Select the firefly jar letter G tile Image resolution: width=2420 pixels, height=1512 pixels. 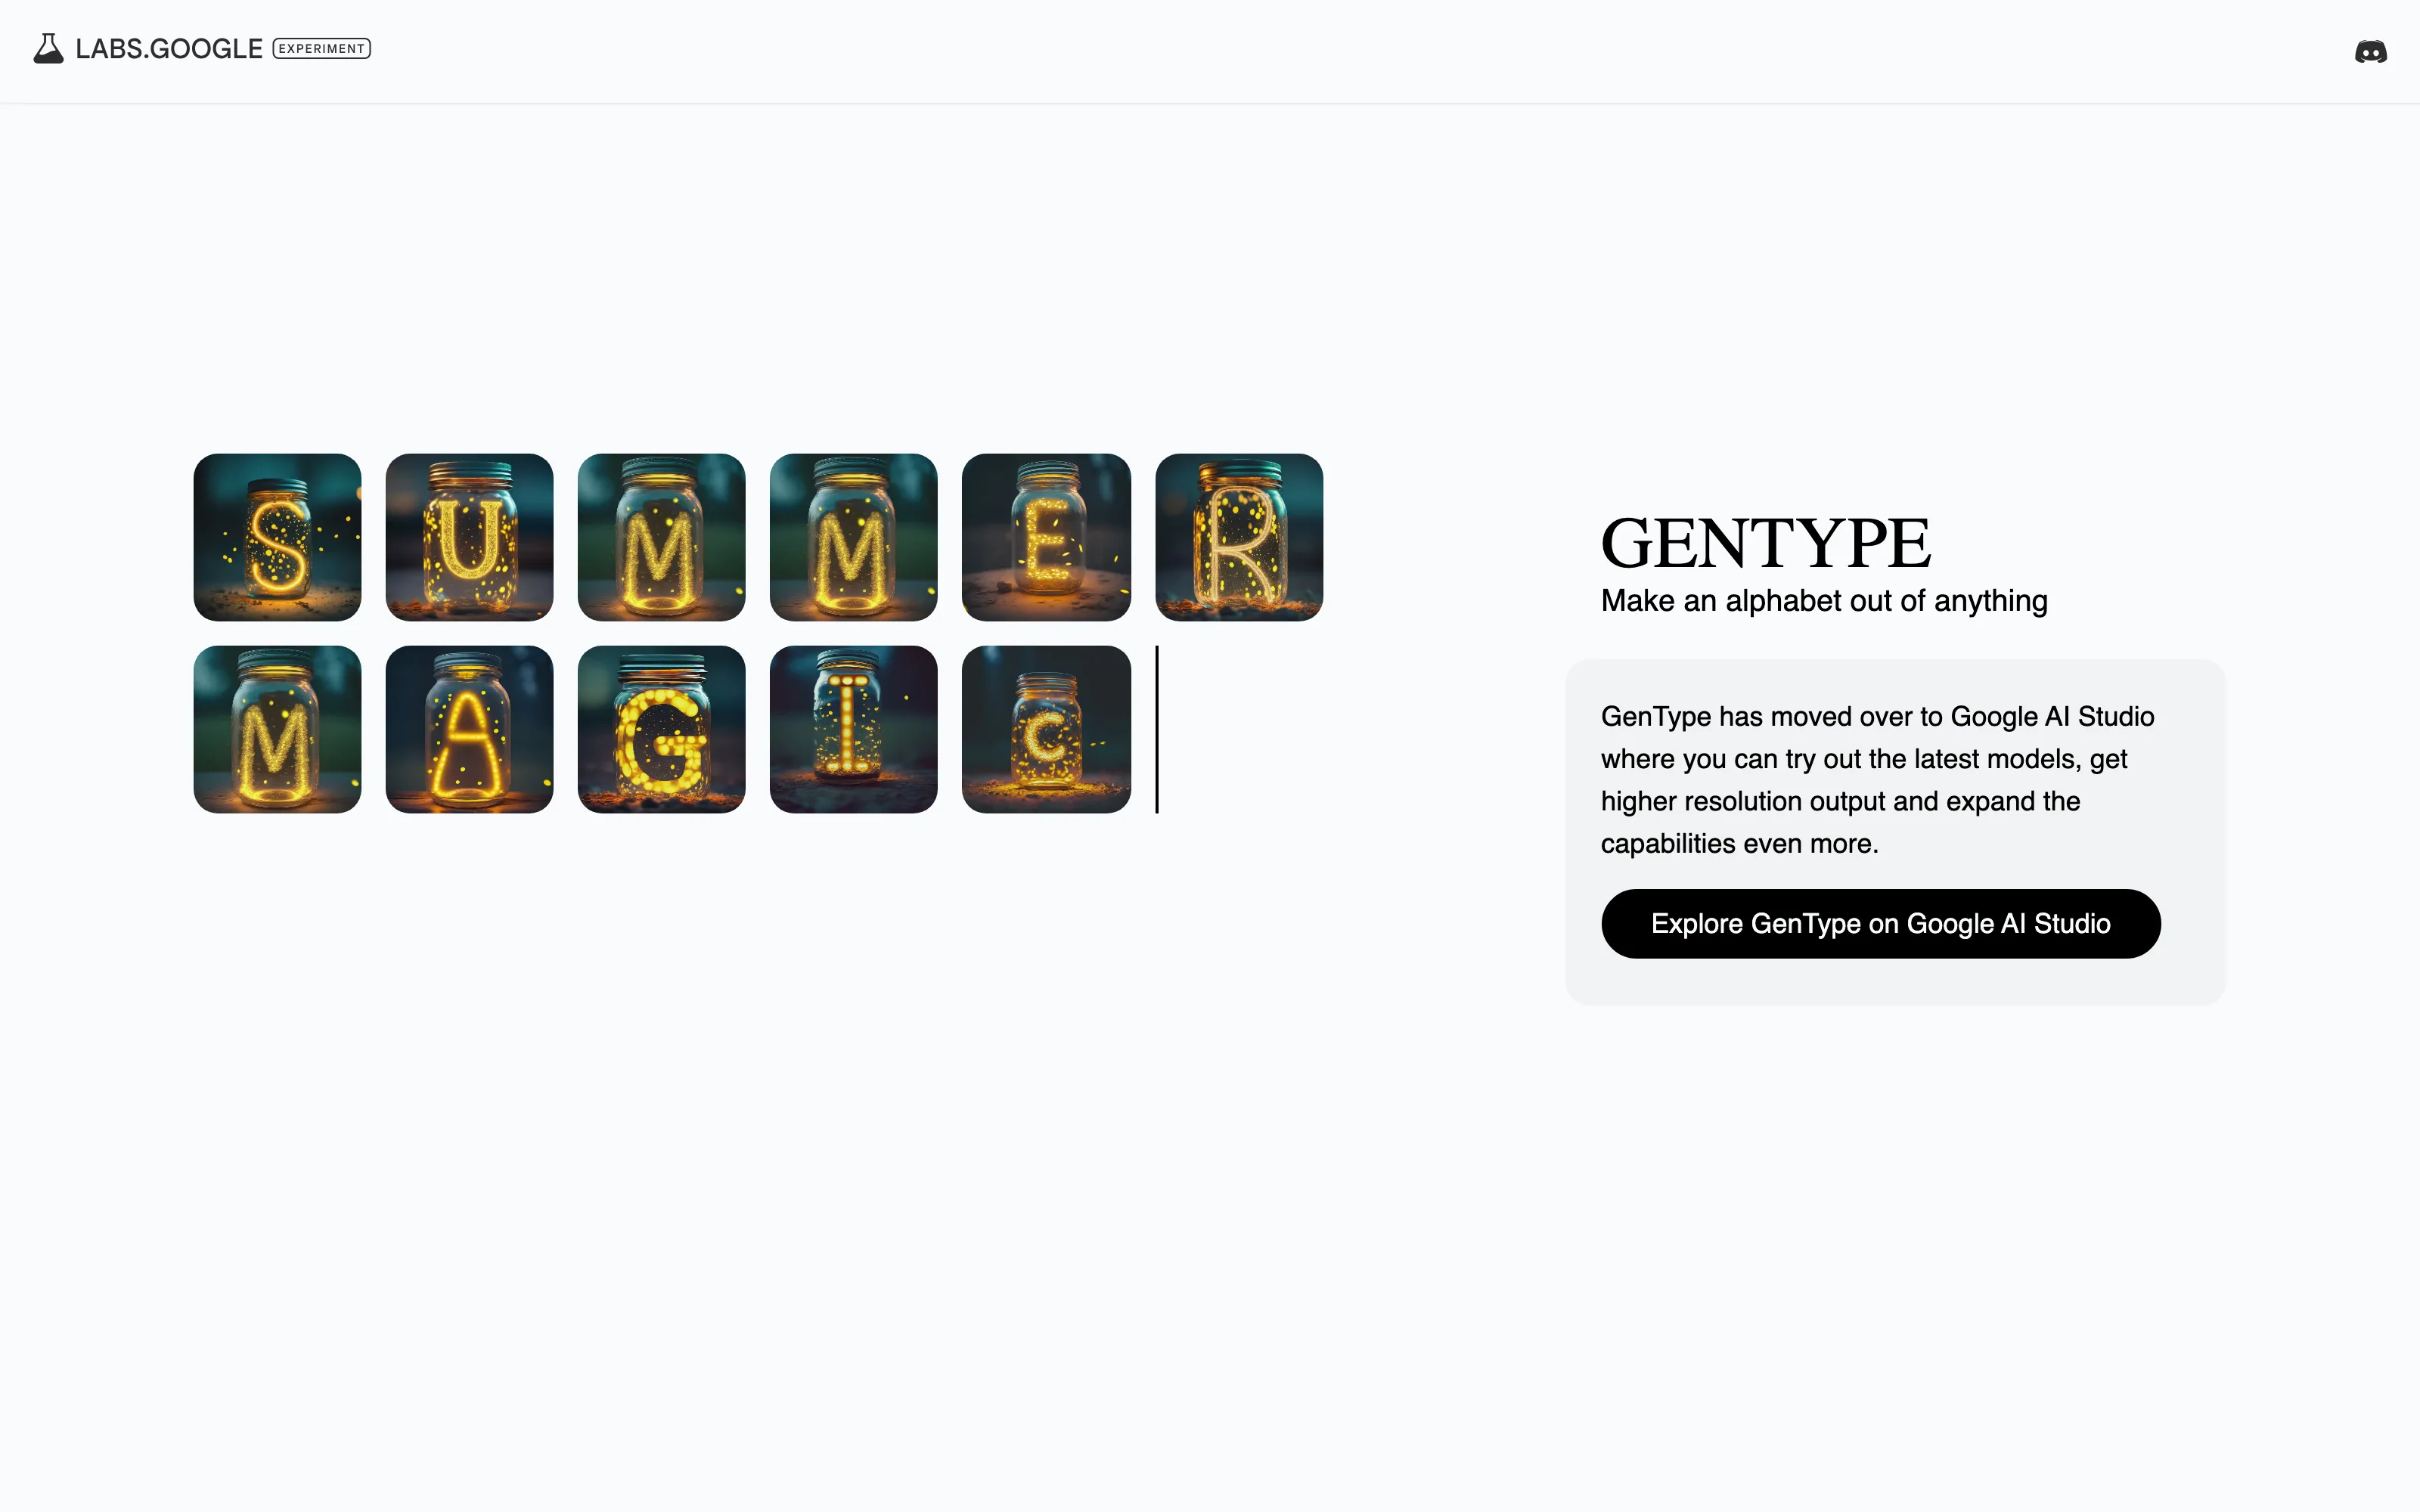pyautogui.click(x=661, y=729)
